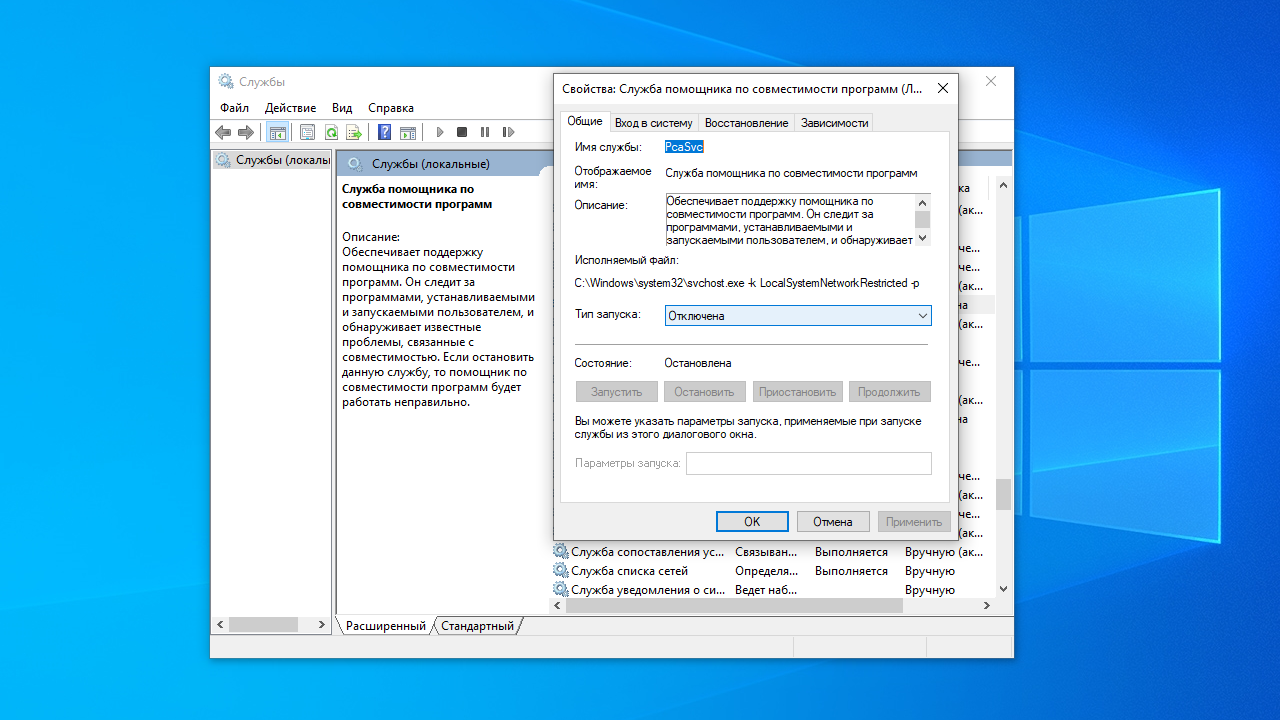The image size is (1280, 720).
Task: Click the left tree pane scroll-right arrow
Action: tap(322, 624)
